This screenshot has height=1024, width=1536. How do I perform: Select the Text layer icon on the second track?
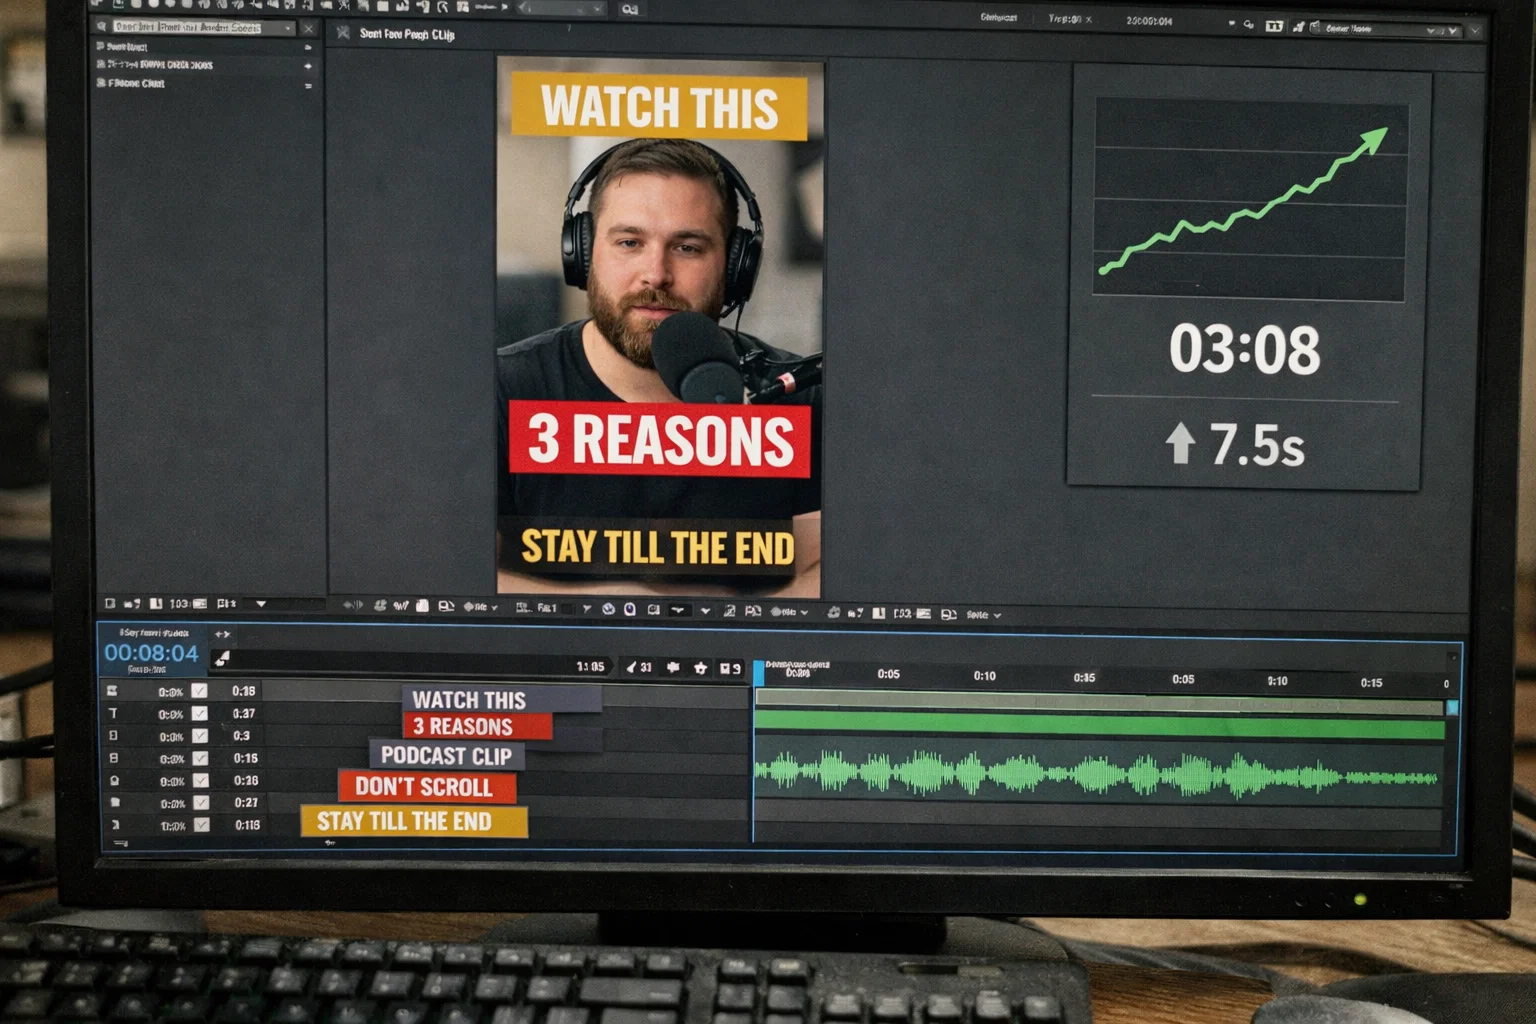pos(115,712)
